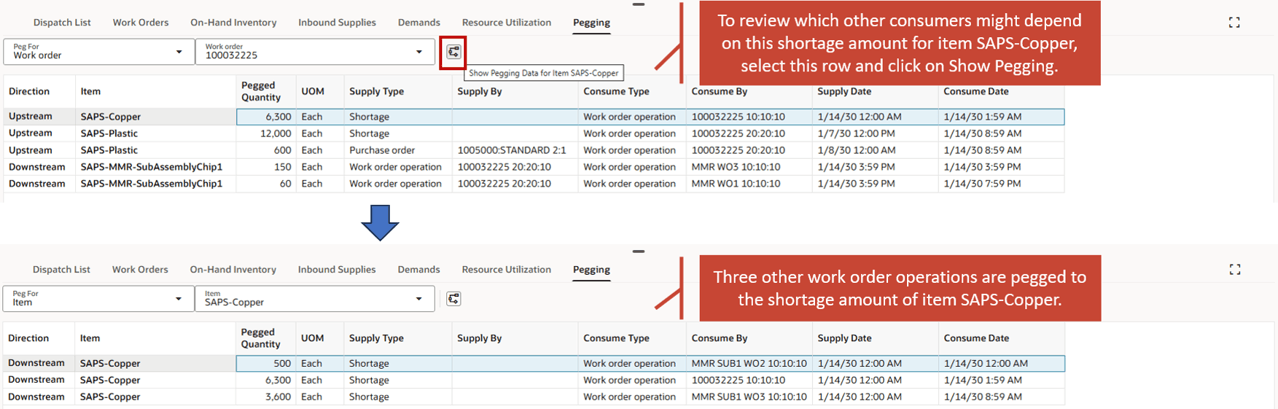Switch to Dispatch List tab in Work order panel
The width and height of the screenshot is (1278, 409).
click(x=61, y=22)
